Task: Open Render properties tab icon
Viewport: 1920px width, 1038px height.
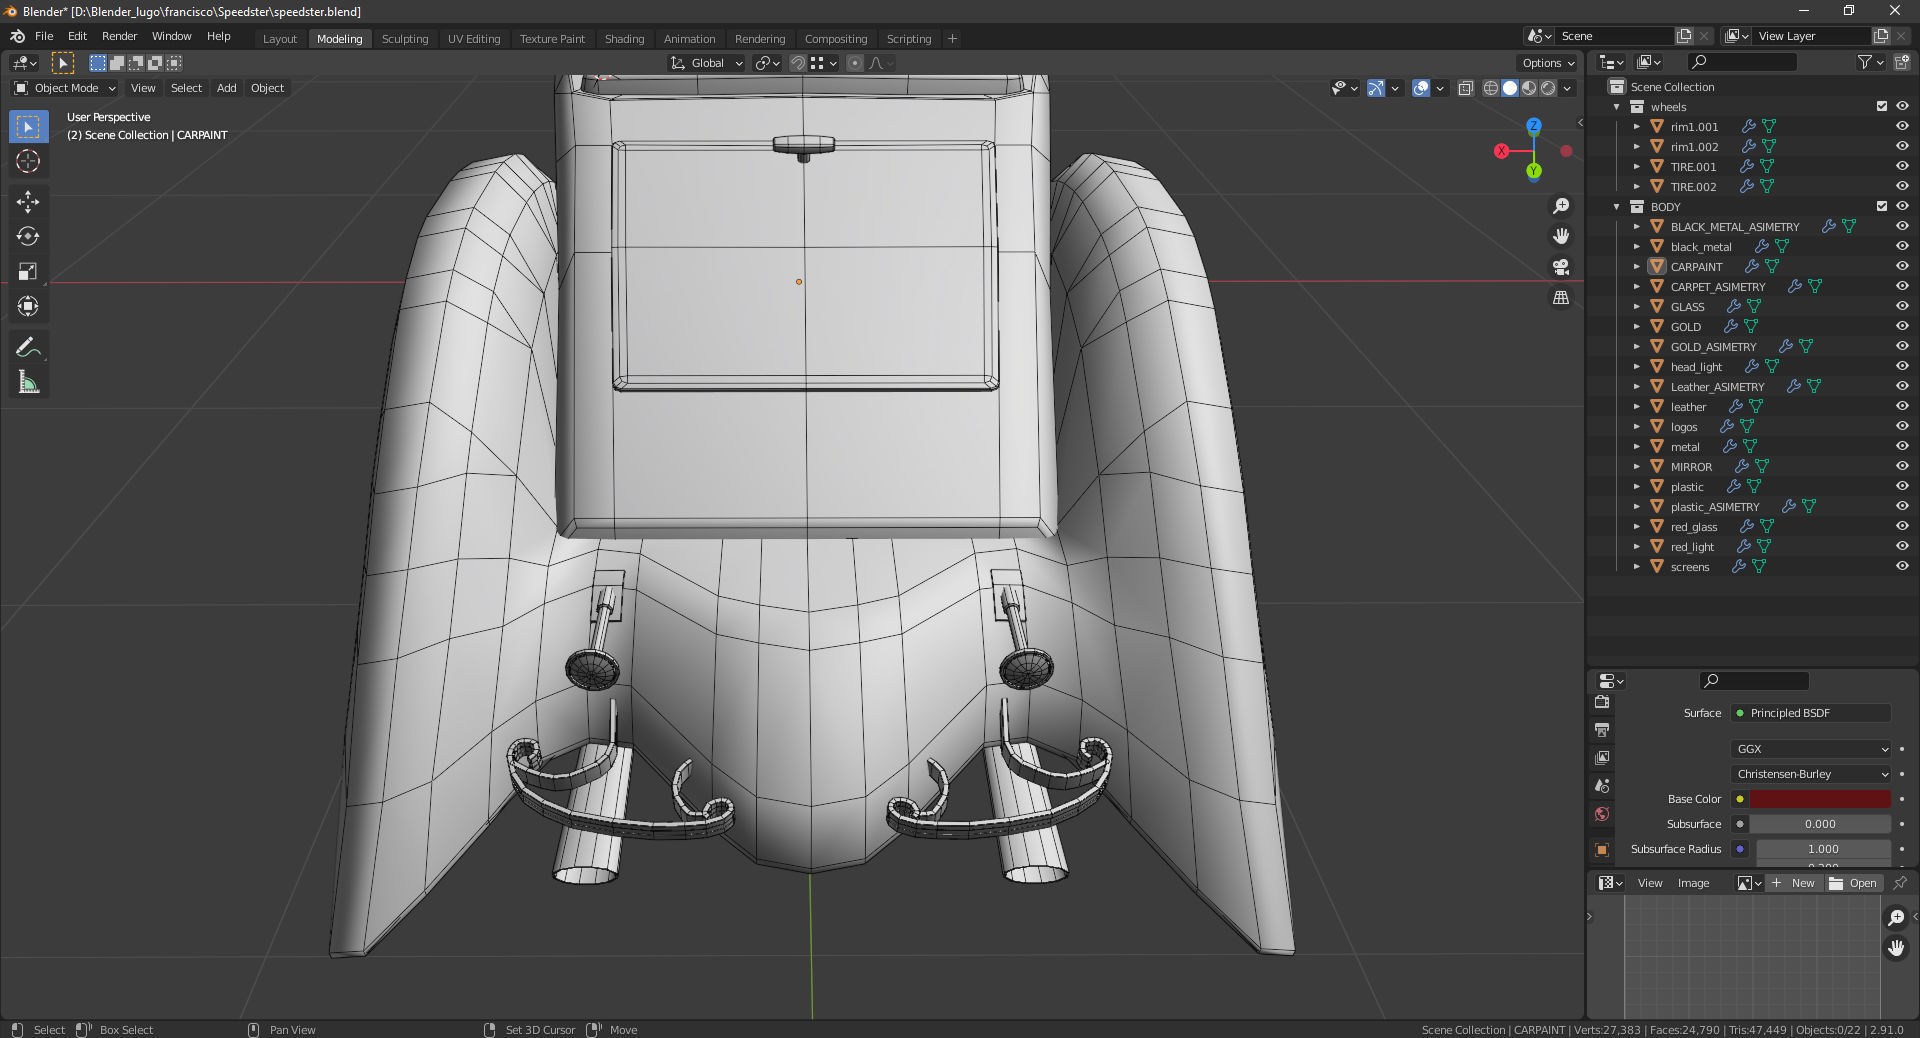Action: point(1602,703)
